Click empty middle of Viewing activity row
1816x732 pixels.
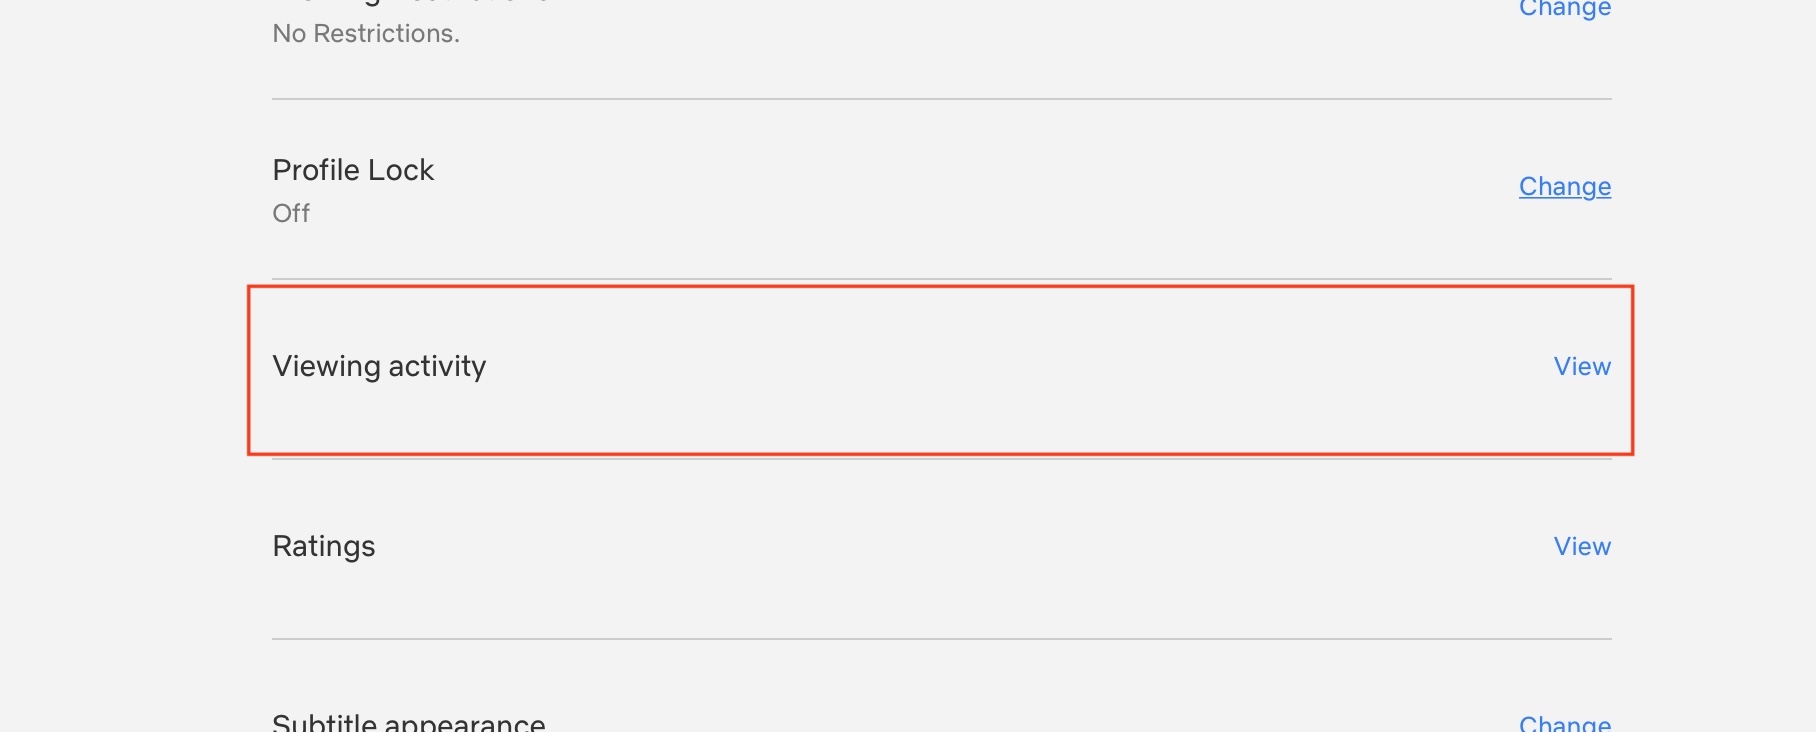940,367
